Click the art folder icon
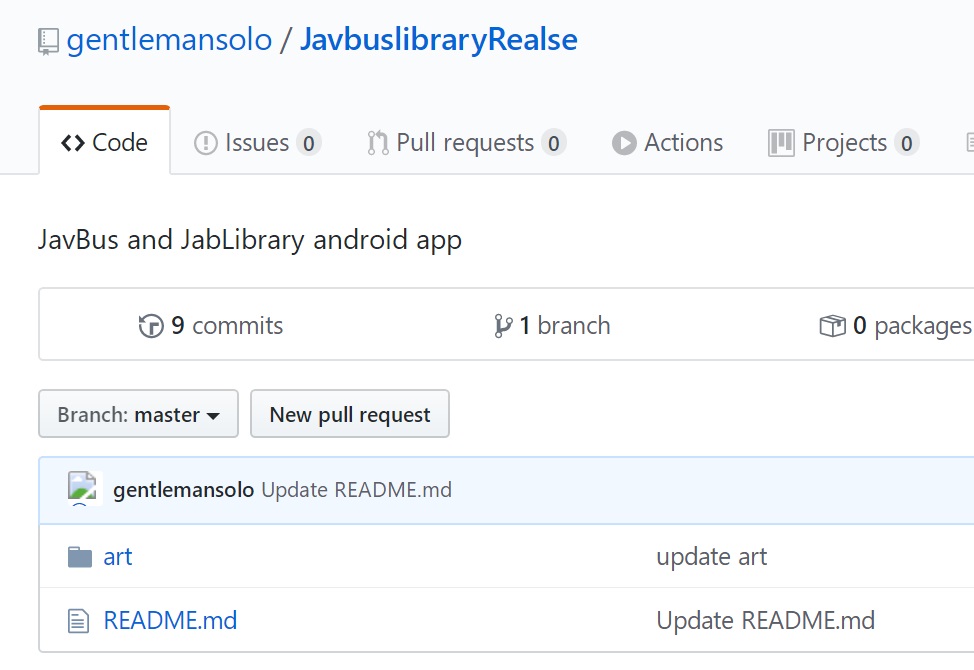Screen dimensions: 974x670 coord(80,557)
